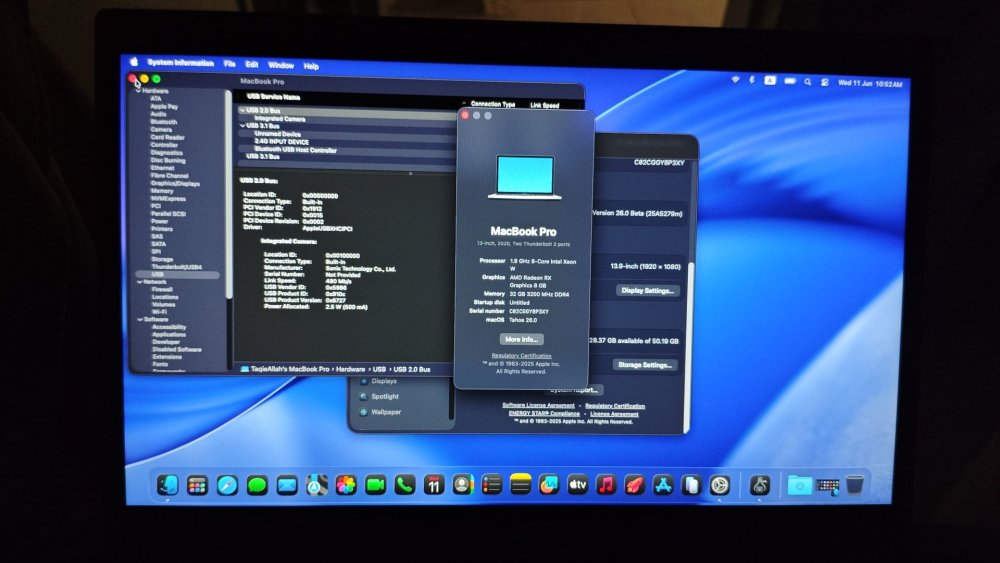Open the Calendar icon showing 11

434,486
